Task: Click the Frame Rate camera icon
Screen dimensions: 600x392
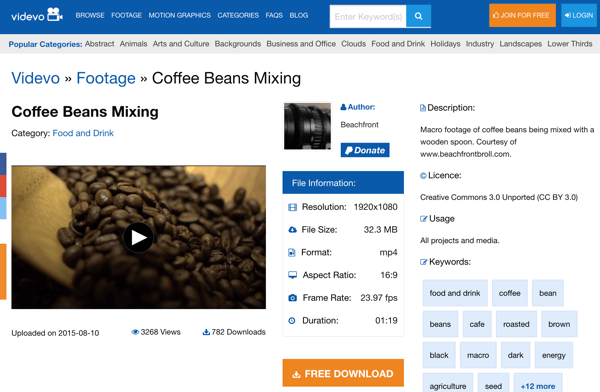Action: coord(292,298)
